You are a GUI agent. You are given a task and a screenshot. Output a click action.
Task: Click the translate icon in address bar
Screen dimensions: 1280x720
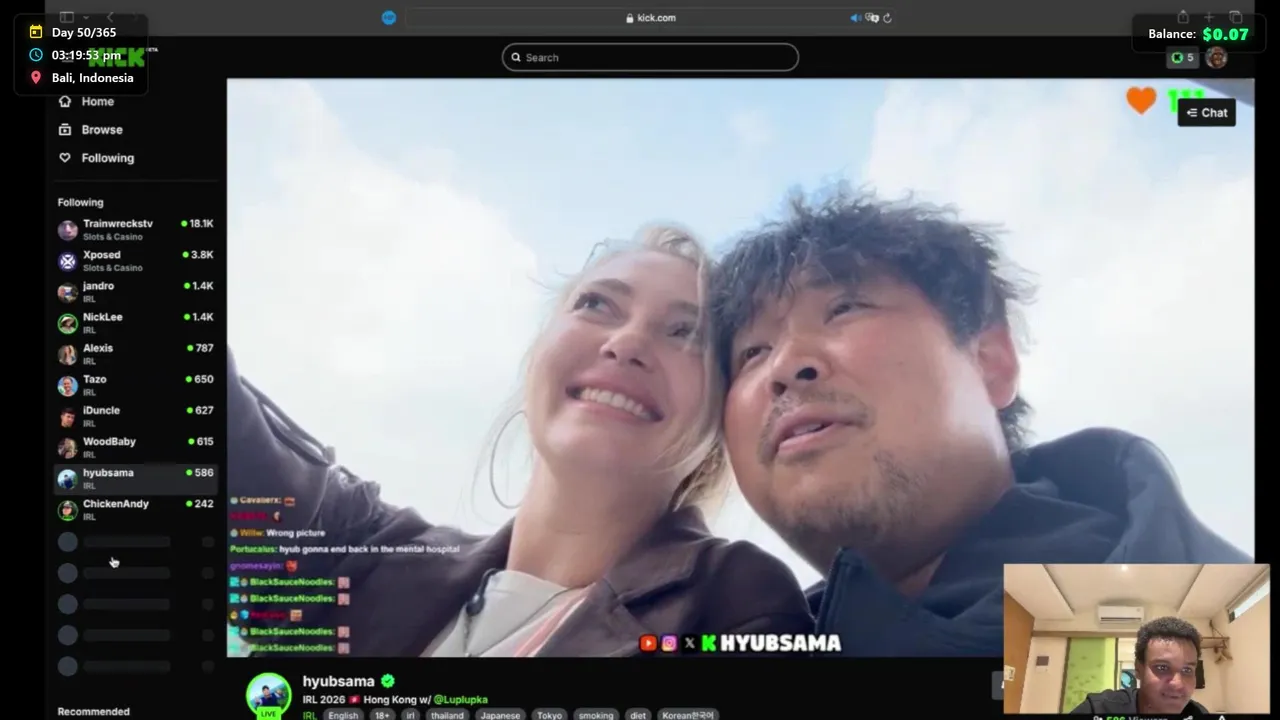coord(872,18)
